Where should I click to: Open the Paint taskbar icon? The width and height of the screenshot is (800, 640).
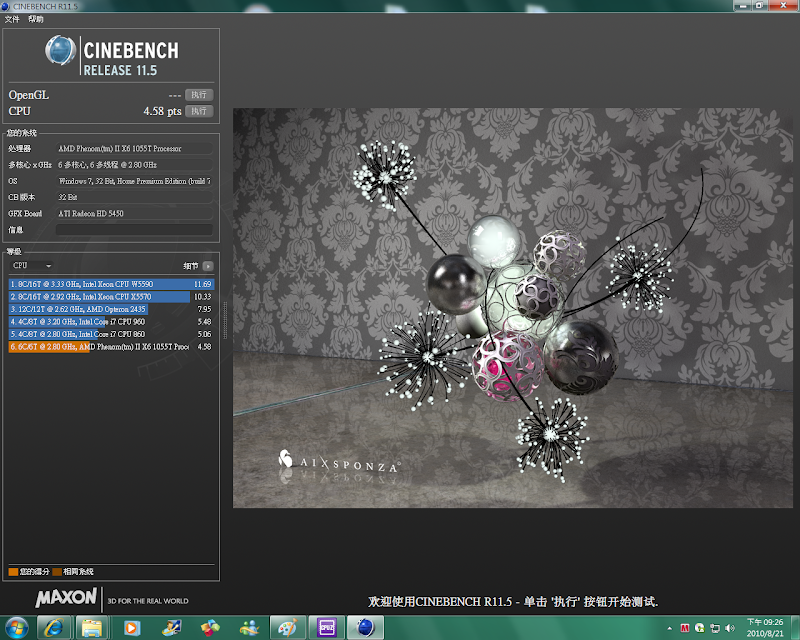[x=287, y=628]
